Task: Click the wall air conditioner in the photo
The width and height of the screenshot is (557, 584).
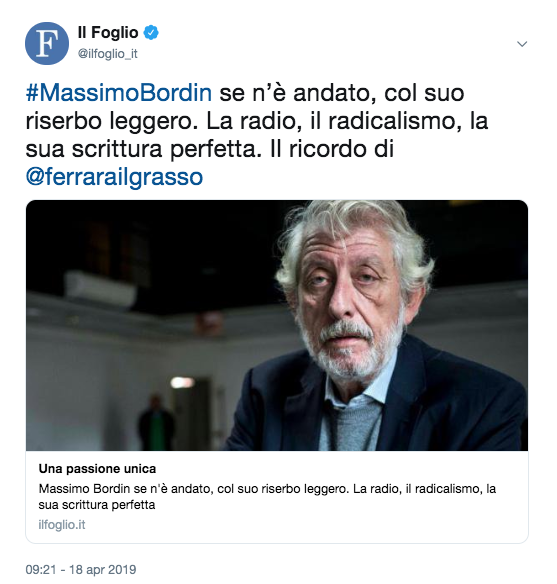Action: click(x=101, y=289)
